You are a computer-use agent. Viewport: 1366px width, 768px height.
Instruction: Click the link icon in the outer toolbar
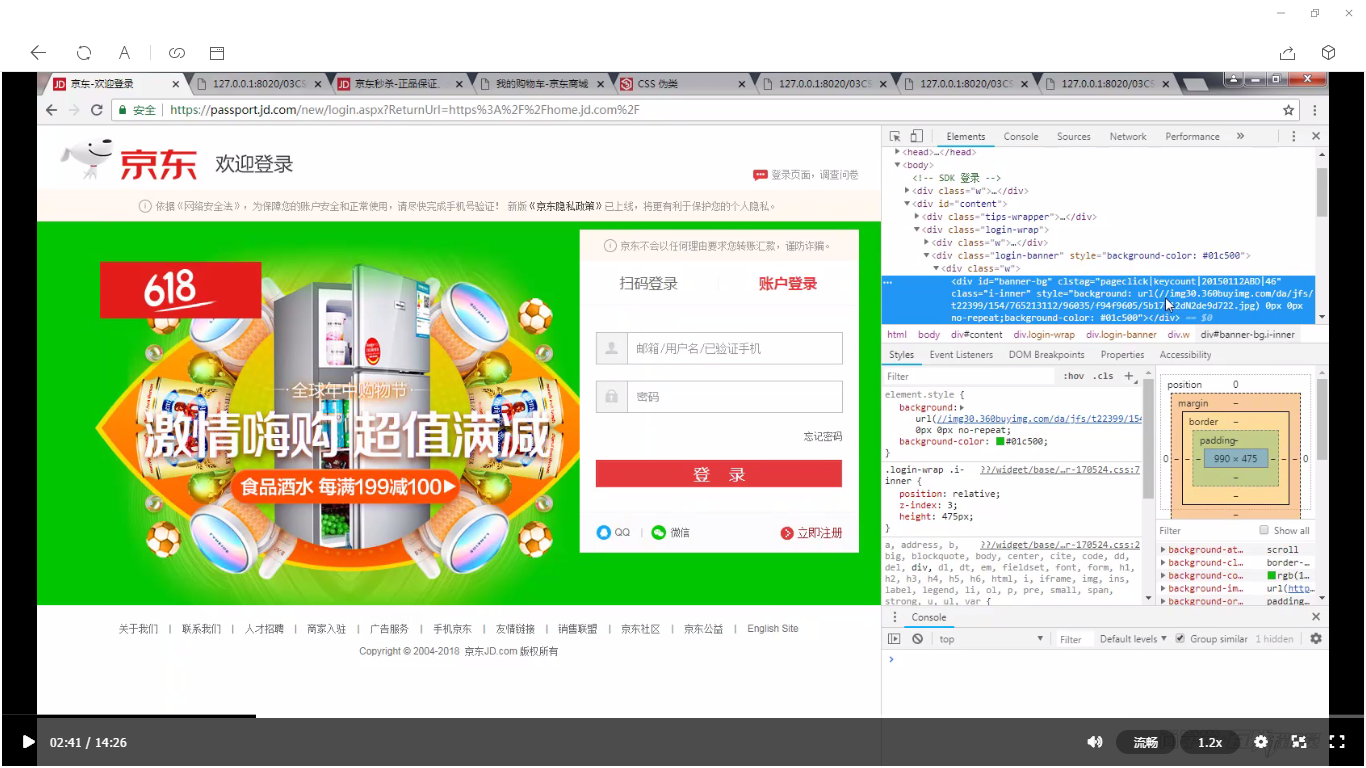coord(177,53)
